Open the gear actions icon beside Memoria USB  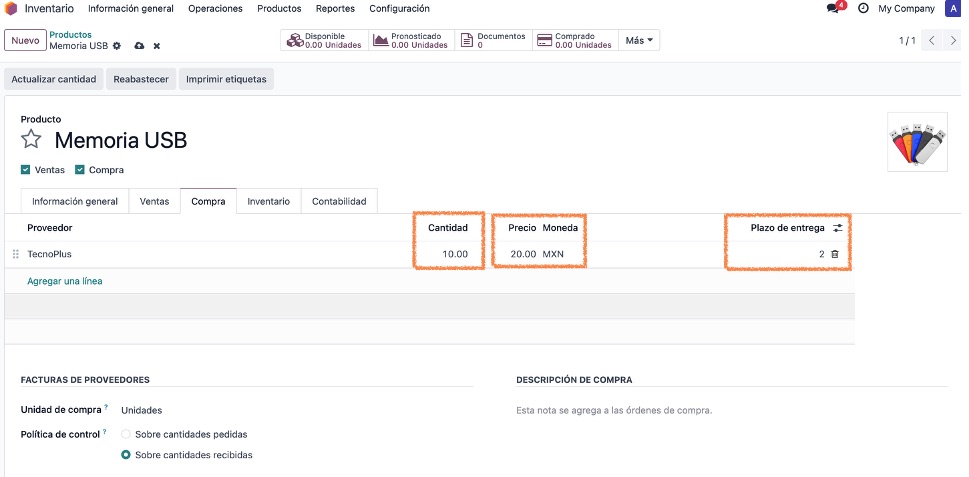pyautogui.click(x=117, y=46)
